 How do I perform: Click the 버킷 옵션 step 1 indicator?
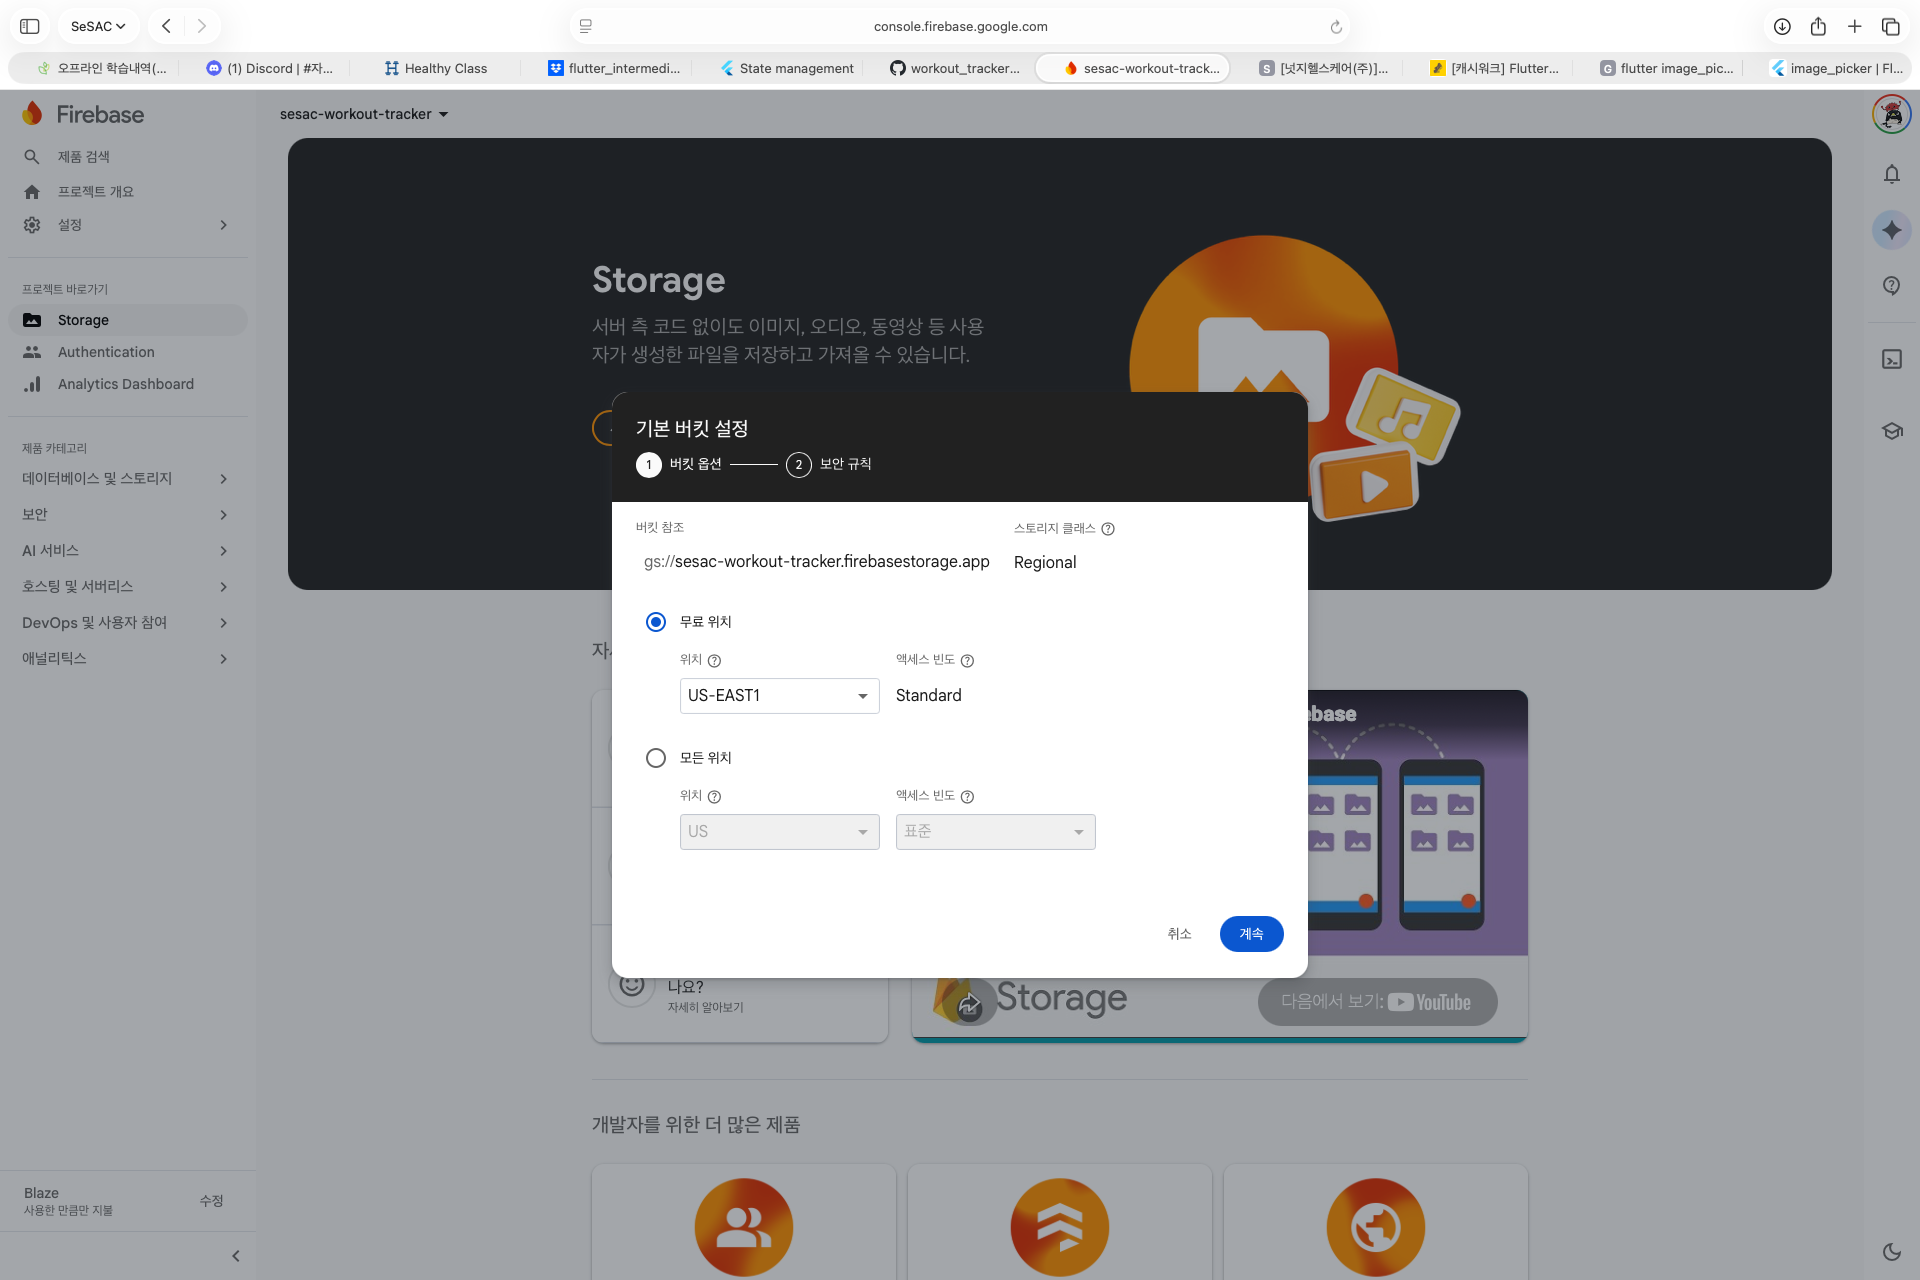pyautogui.click(x=678, y=465)
